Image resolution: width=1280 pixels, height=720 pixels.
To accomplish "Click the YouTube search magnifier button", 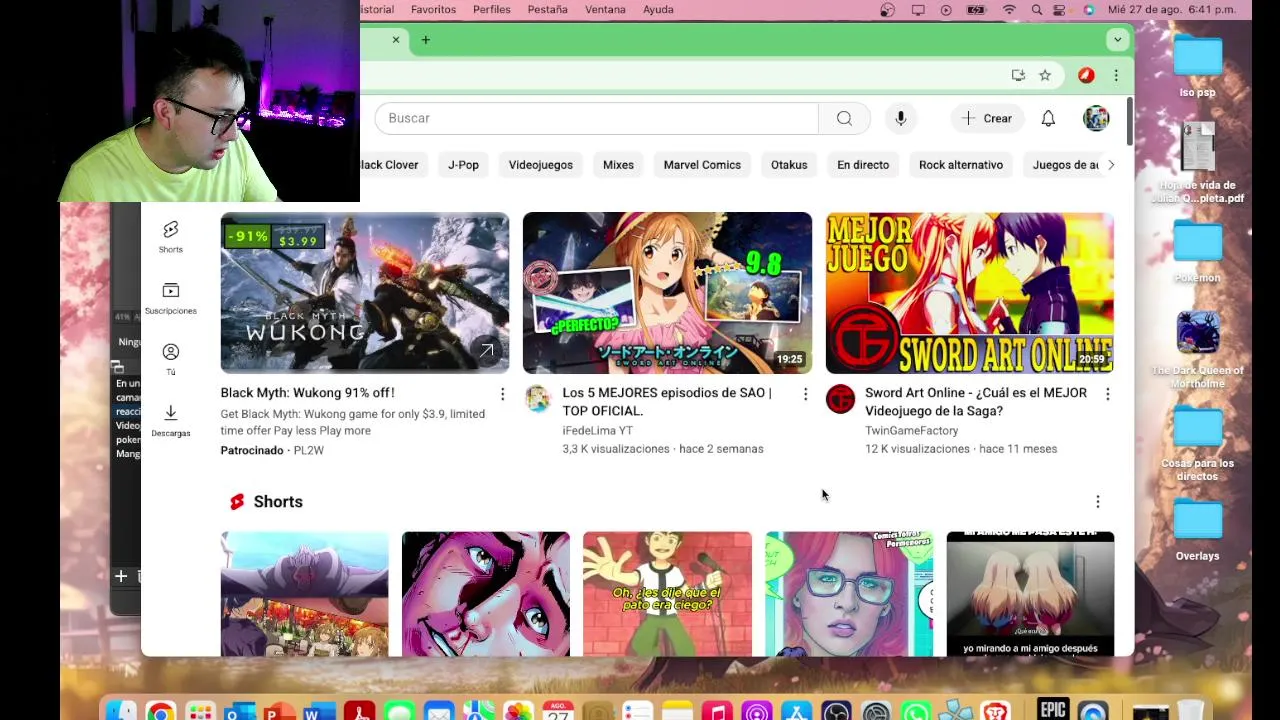I will click(x=844, y=118).
